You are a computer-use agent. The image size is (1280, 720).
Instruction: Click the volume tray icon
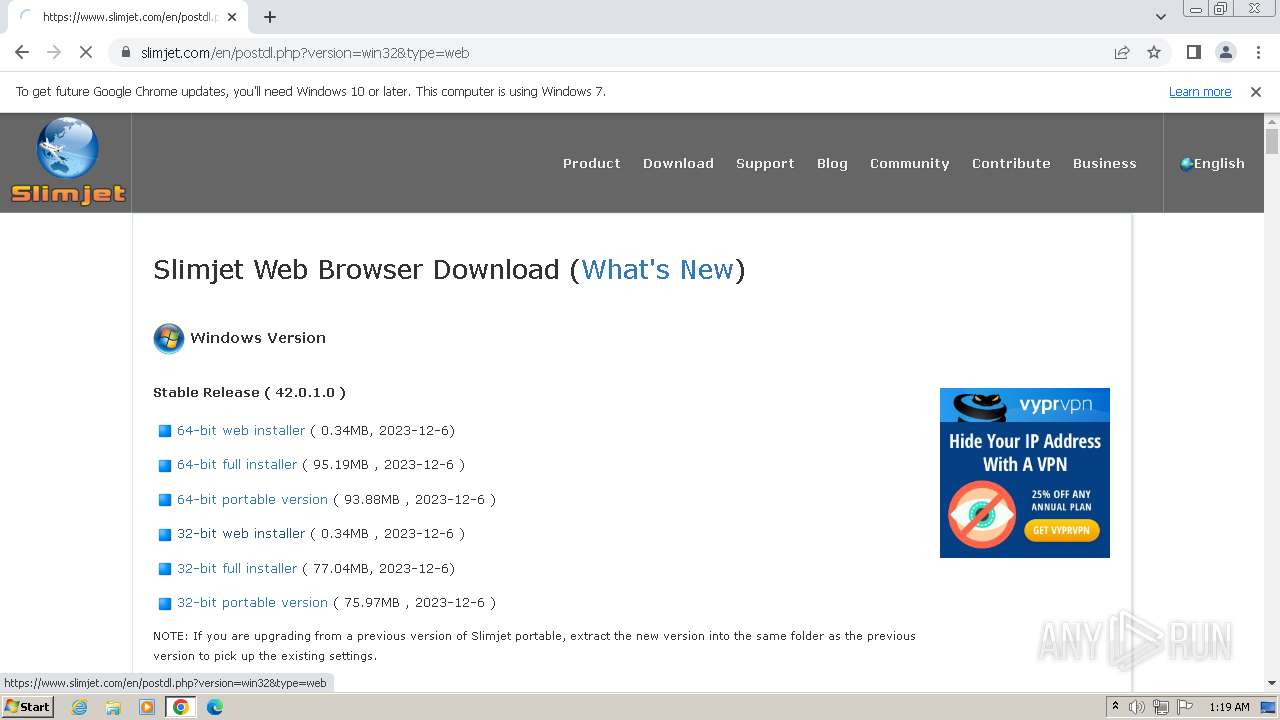click(1137, 707)
